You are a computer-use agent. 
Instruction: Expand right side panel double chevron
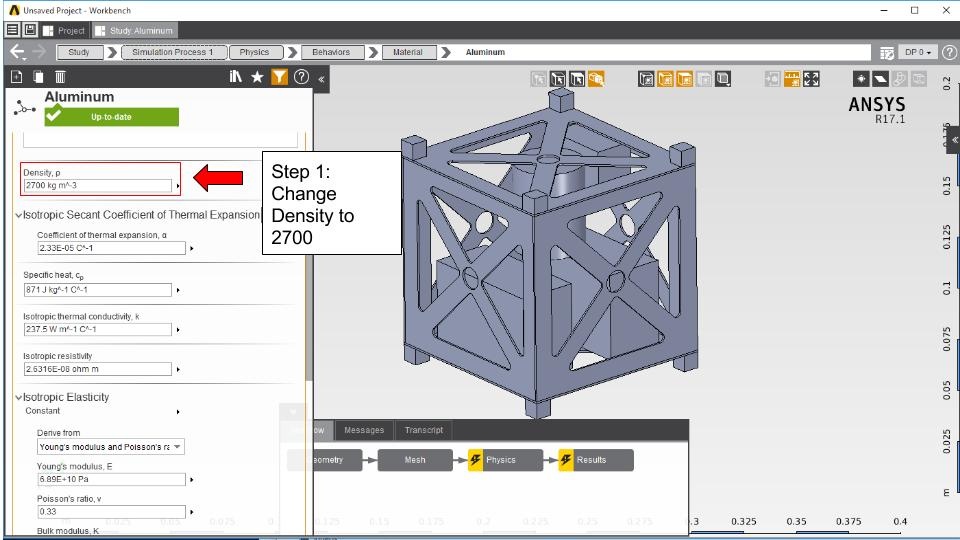(x=954, y=140)
